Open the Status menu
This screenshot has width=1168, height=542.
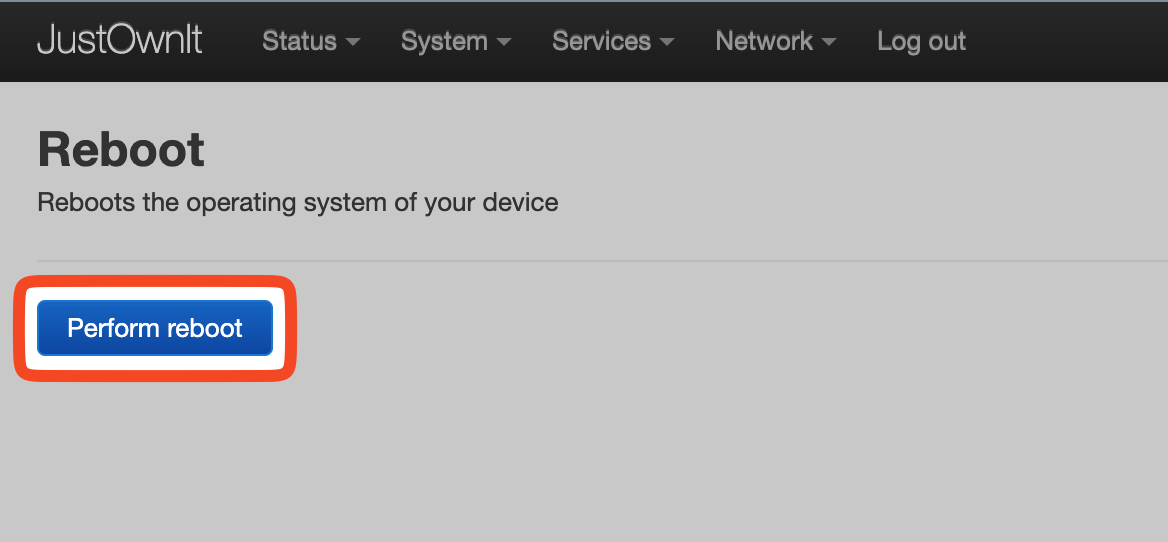(311, 41)
